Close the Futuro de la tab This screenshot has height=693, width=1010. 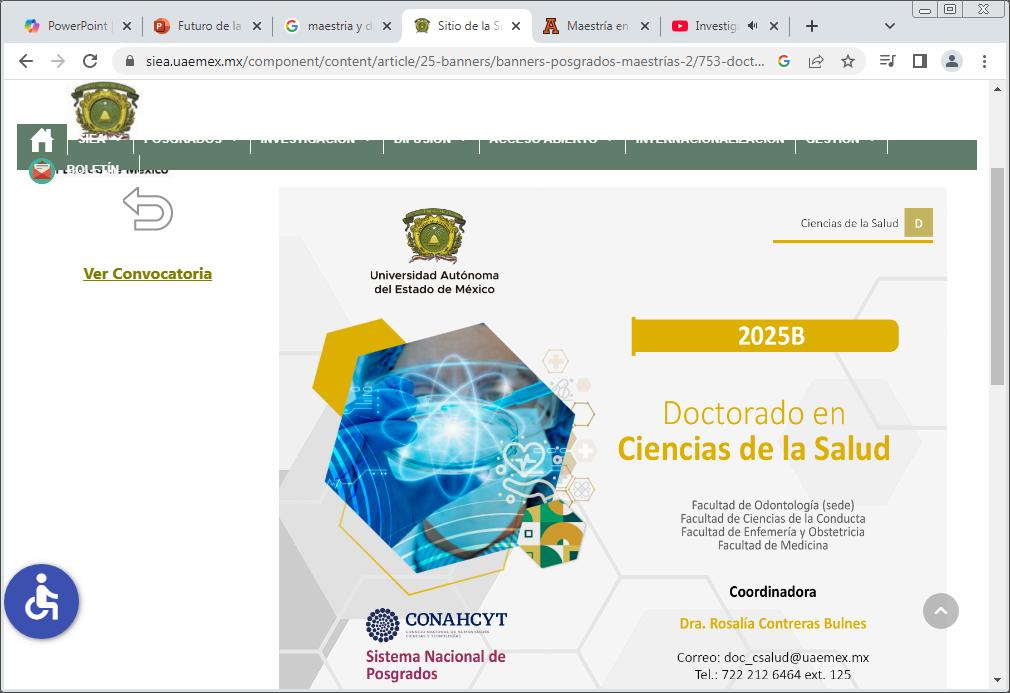click(x=256, y=26)
